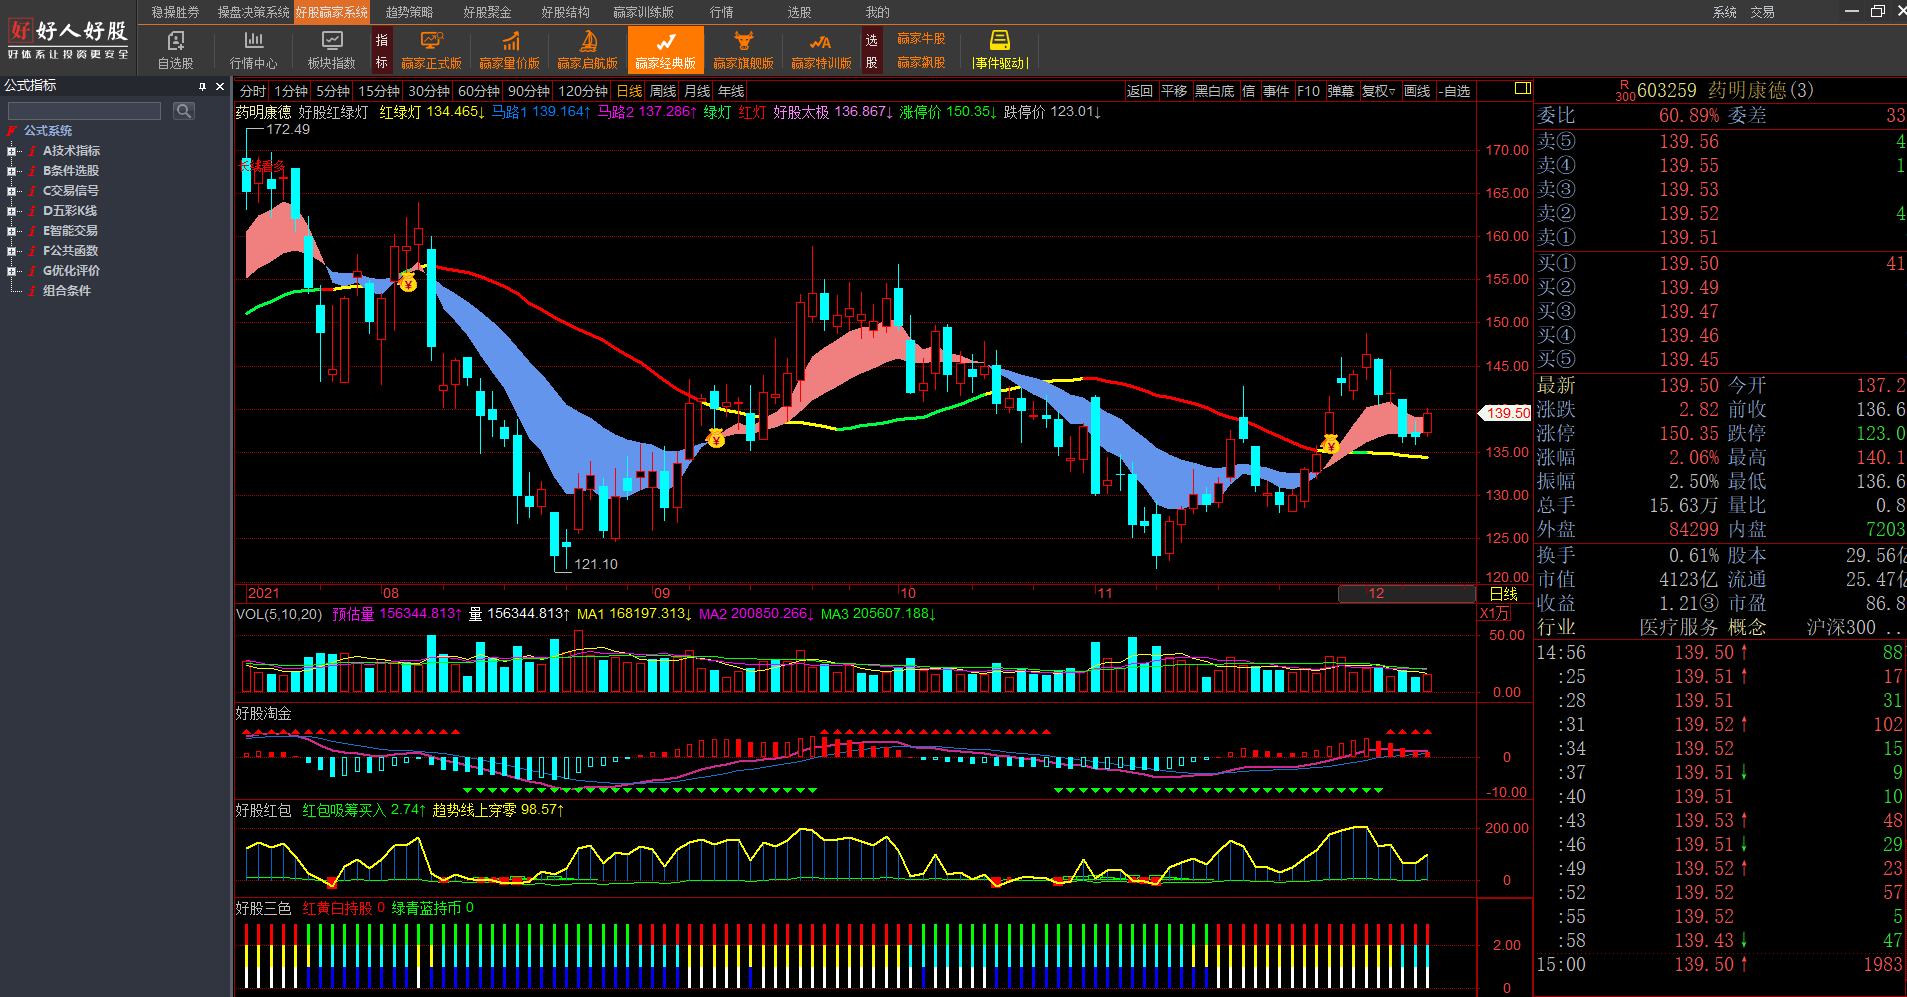
Task: Pin the 公式指标 panel with pushpin icon
Action: 202,86
